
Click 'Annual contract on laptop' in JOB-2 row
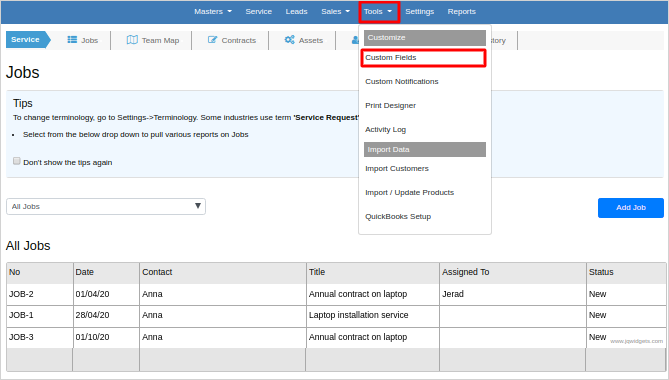click(x=373, y=294)
